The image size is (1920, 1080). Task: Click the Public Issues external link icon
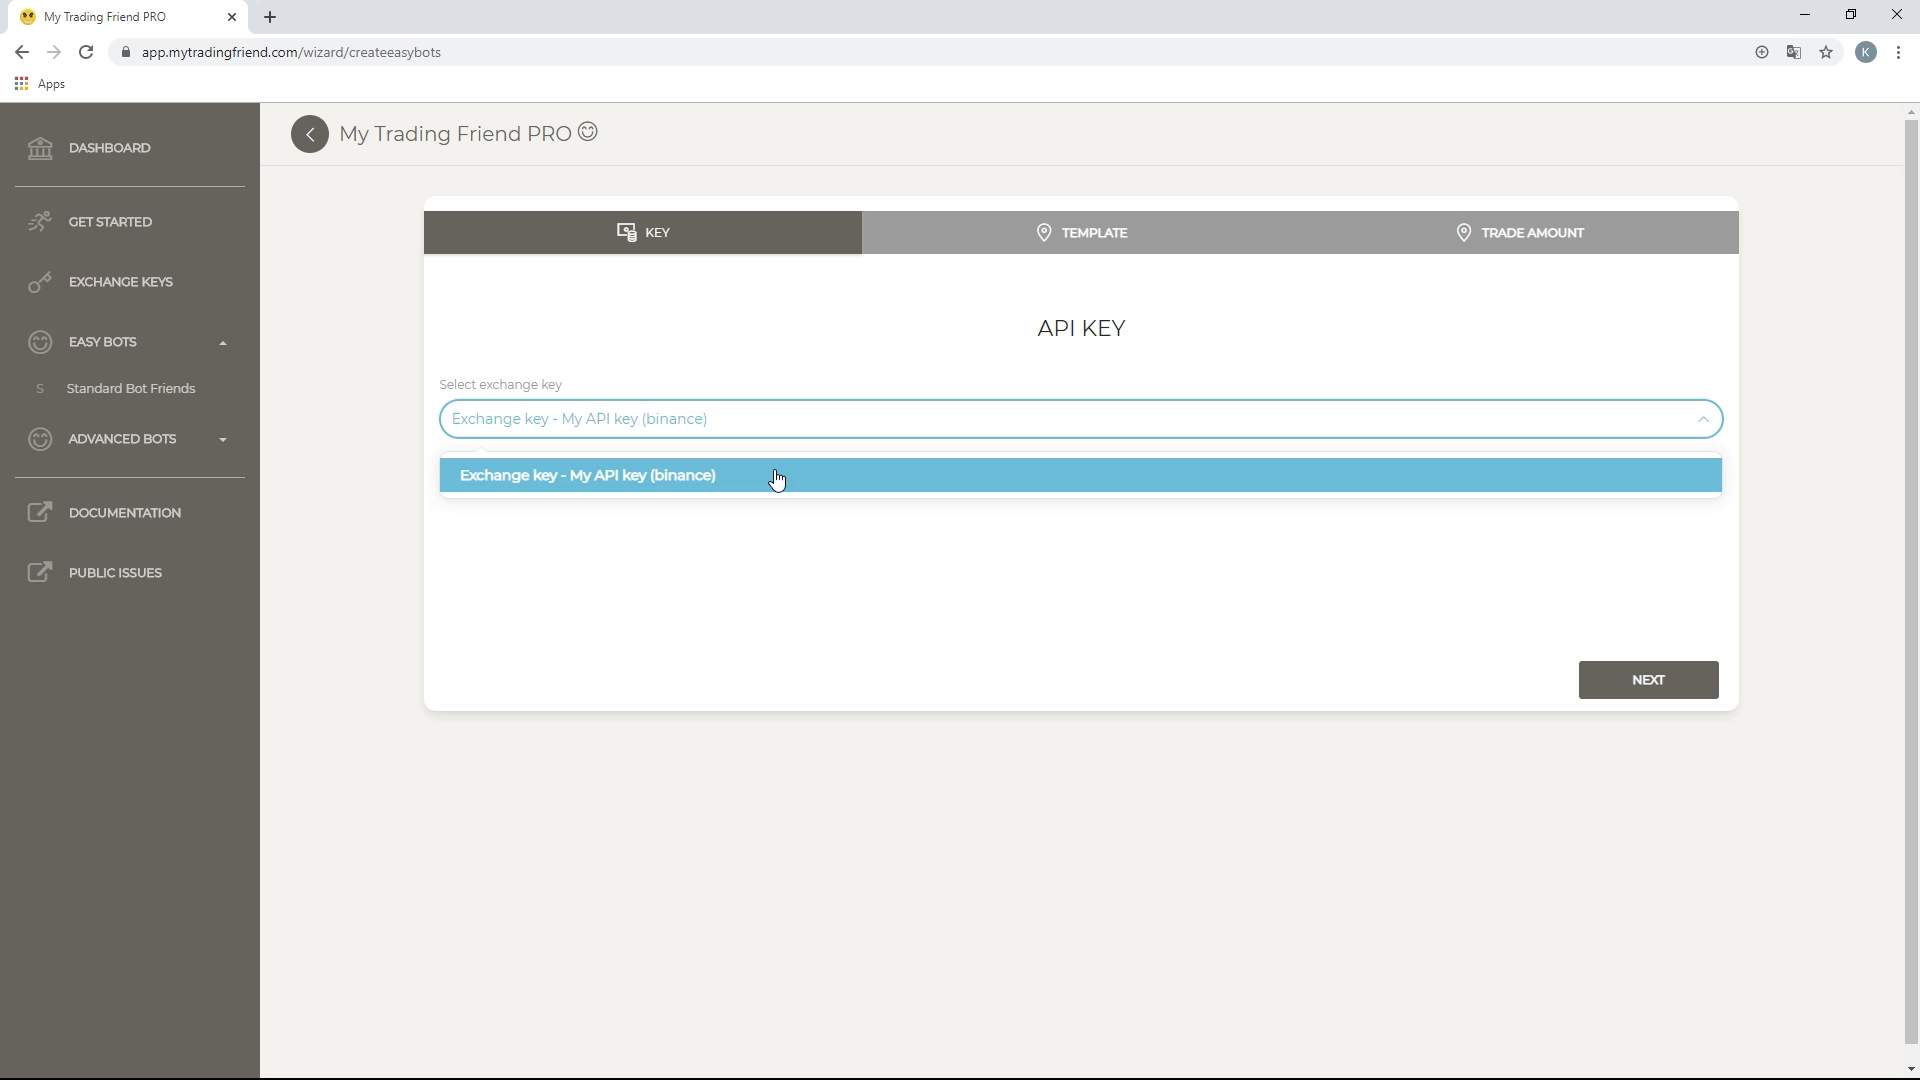pyautogui.click(x=40, y=573)
